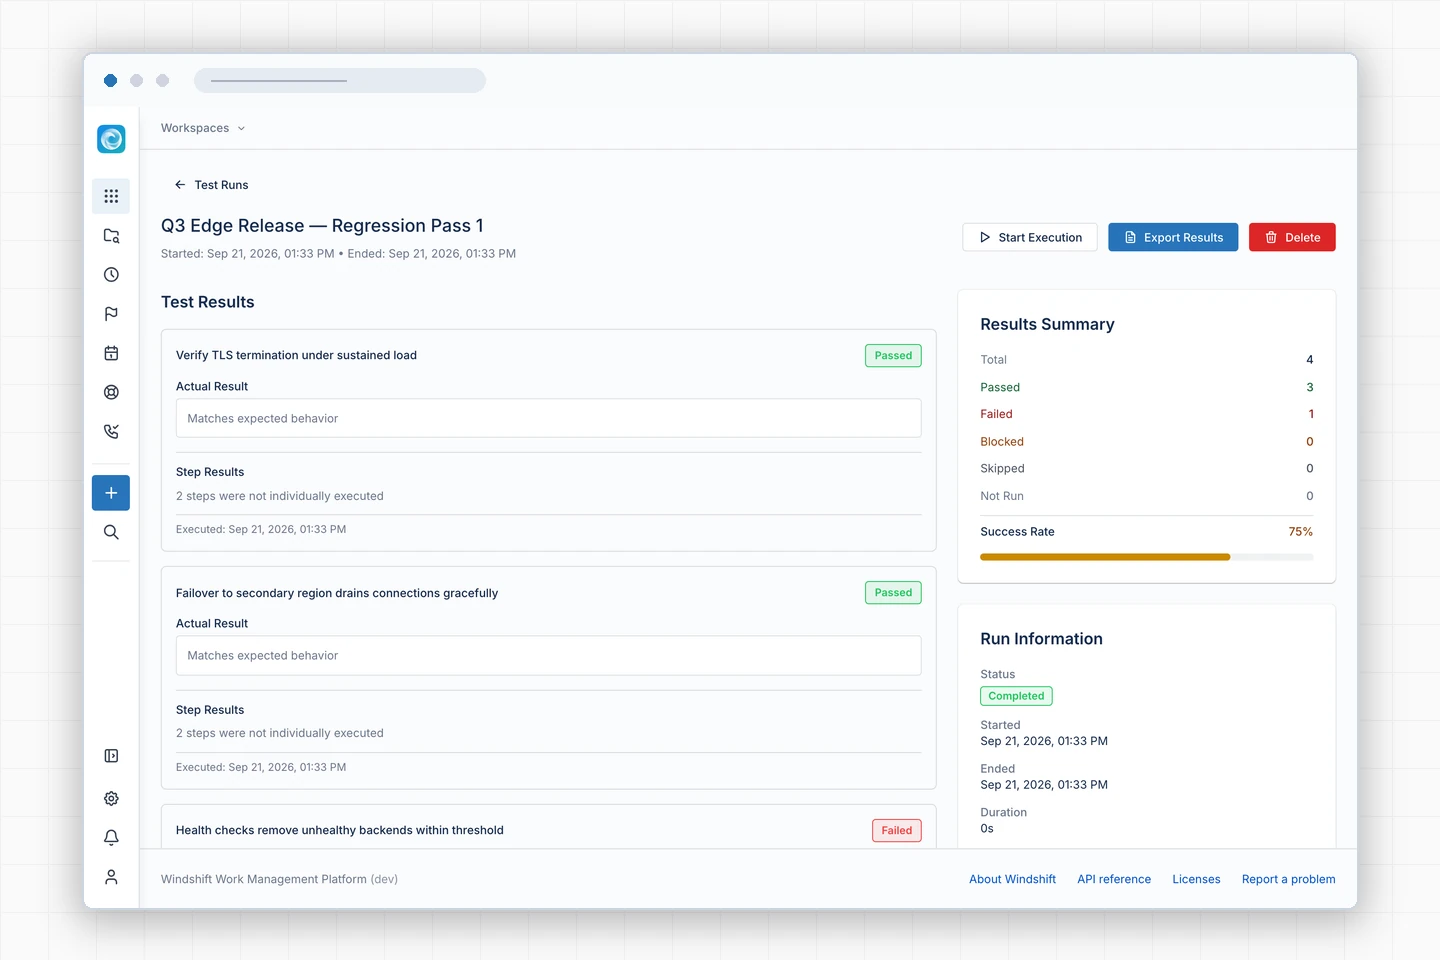
Task: Open the API reference link
Action: 1114,879
